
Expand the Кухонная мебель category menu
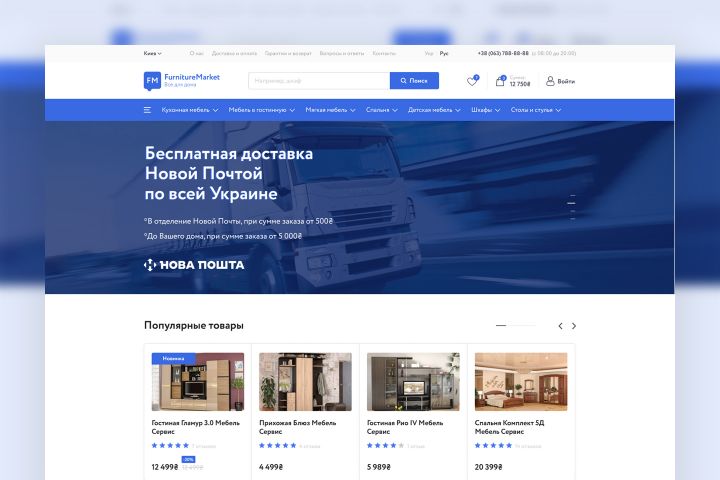pos(190,110)
